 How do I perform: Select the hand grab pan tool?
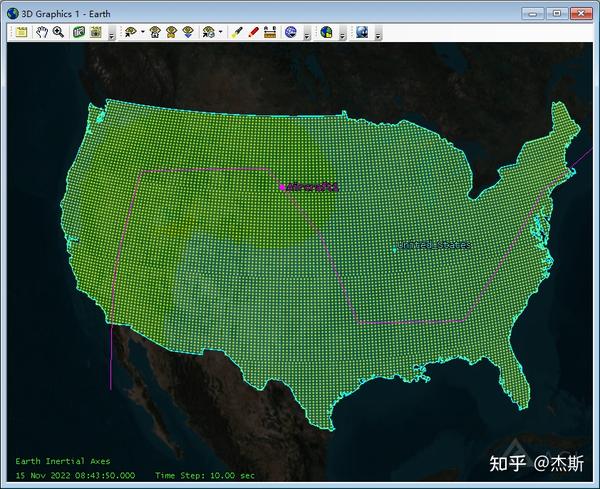42,32
